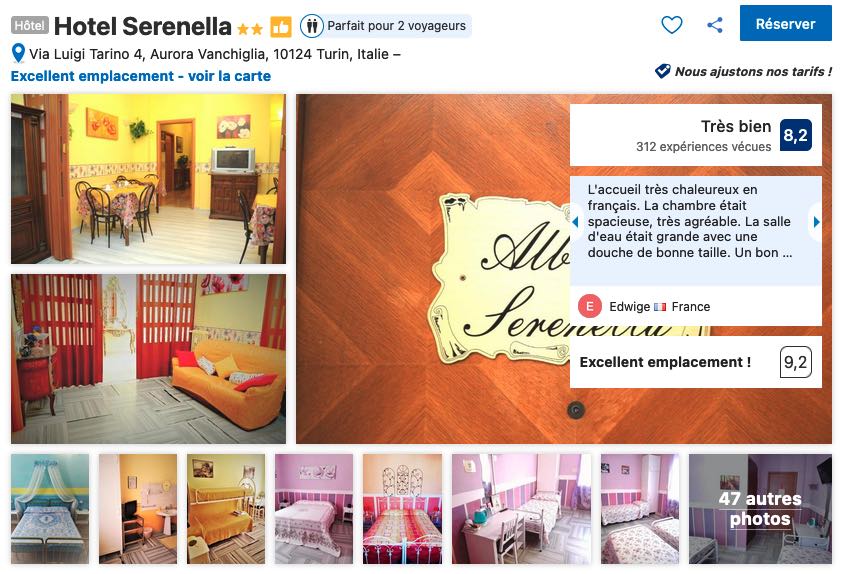Open the Albergo Serenella door sign photo
This screenshot has height=574, width=842.
[x=432, y=268]
